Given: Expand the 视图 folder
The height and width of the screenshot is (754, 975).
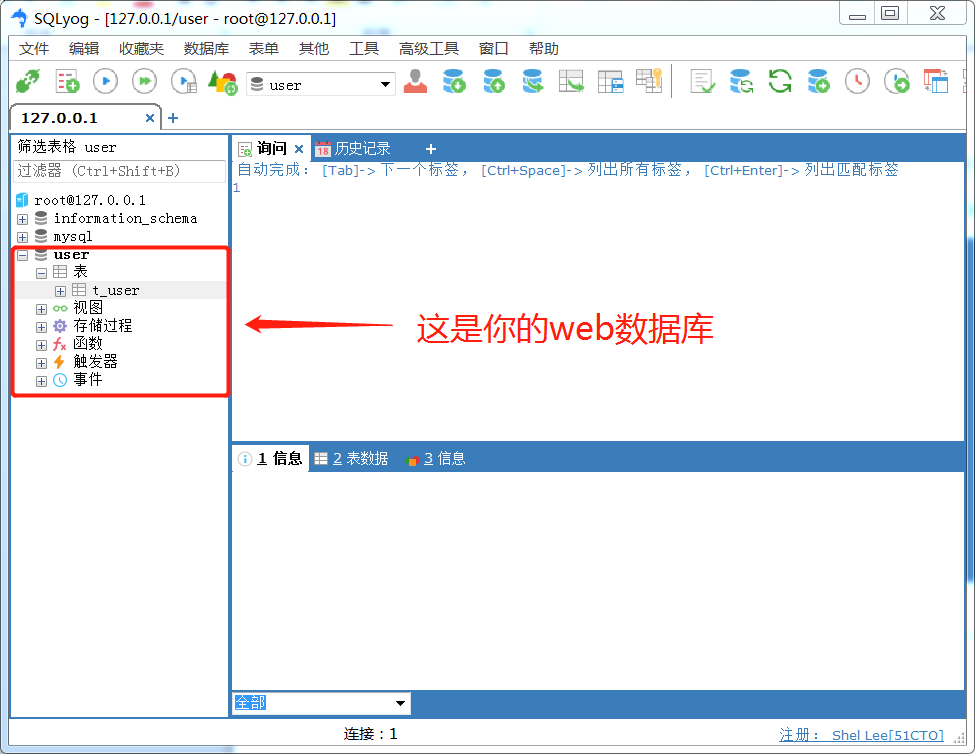Looking at the screenshot, I should click(x=41, y=309).
